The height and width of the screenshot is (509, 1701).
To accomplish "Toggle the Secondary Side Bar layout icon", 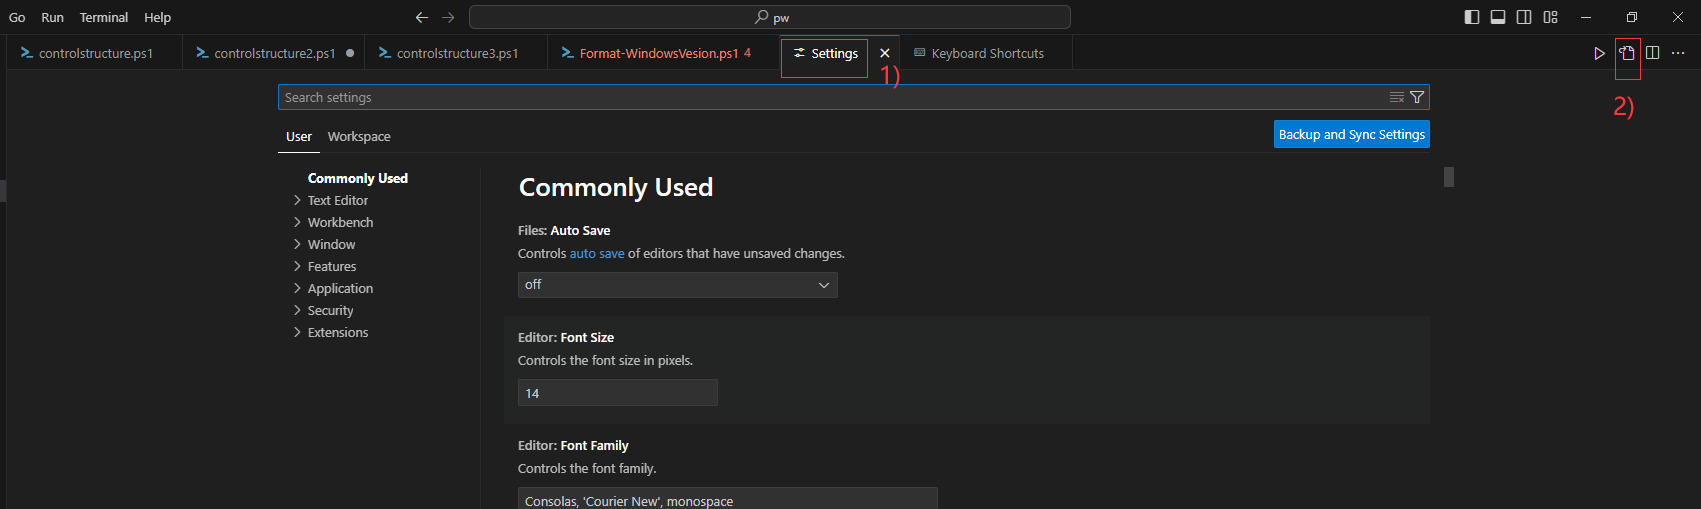I will pos(1524,17).
